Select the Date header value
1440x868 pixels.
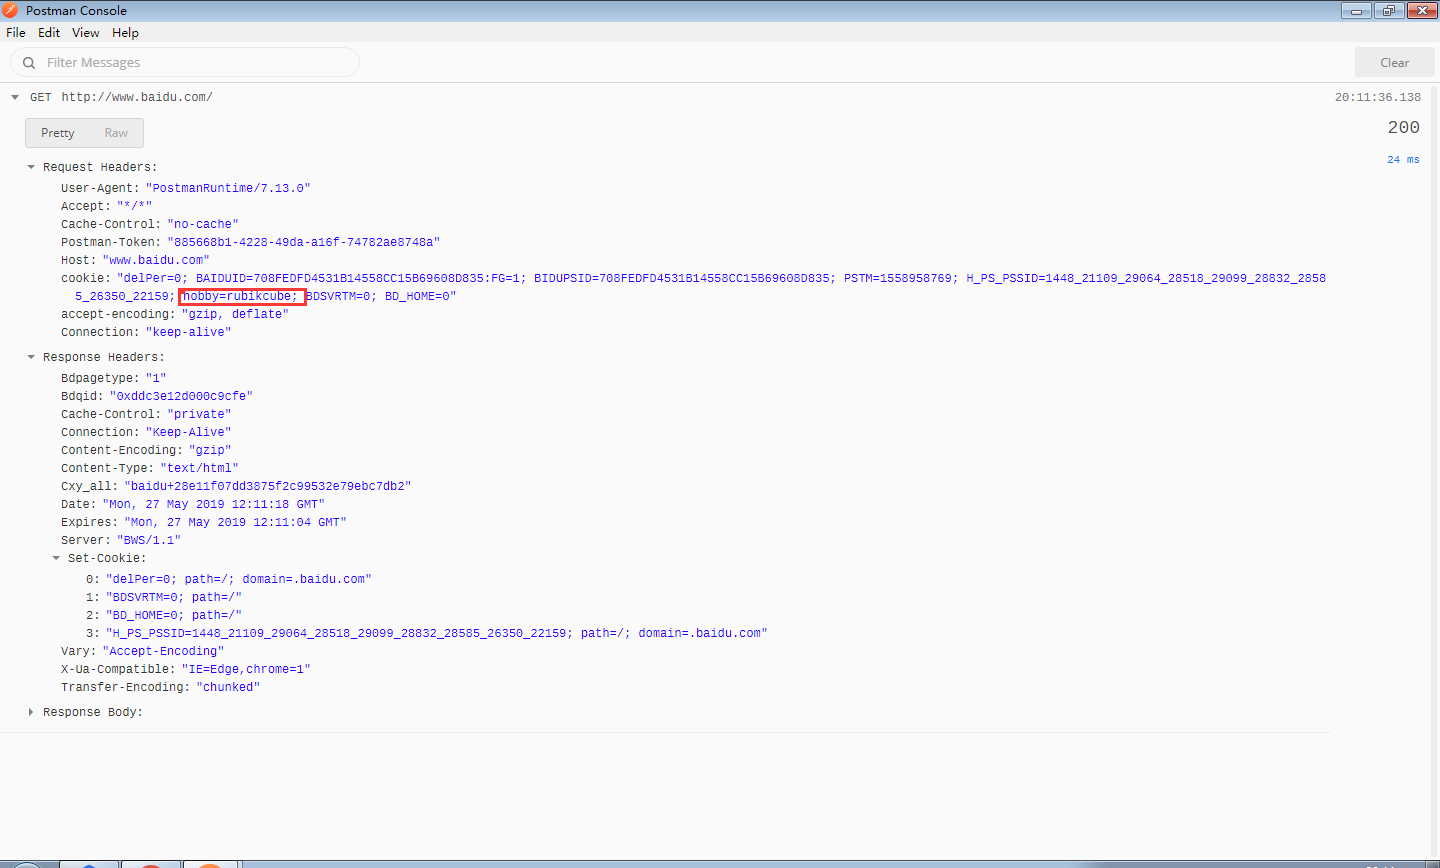click(213, 504)
